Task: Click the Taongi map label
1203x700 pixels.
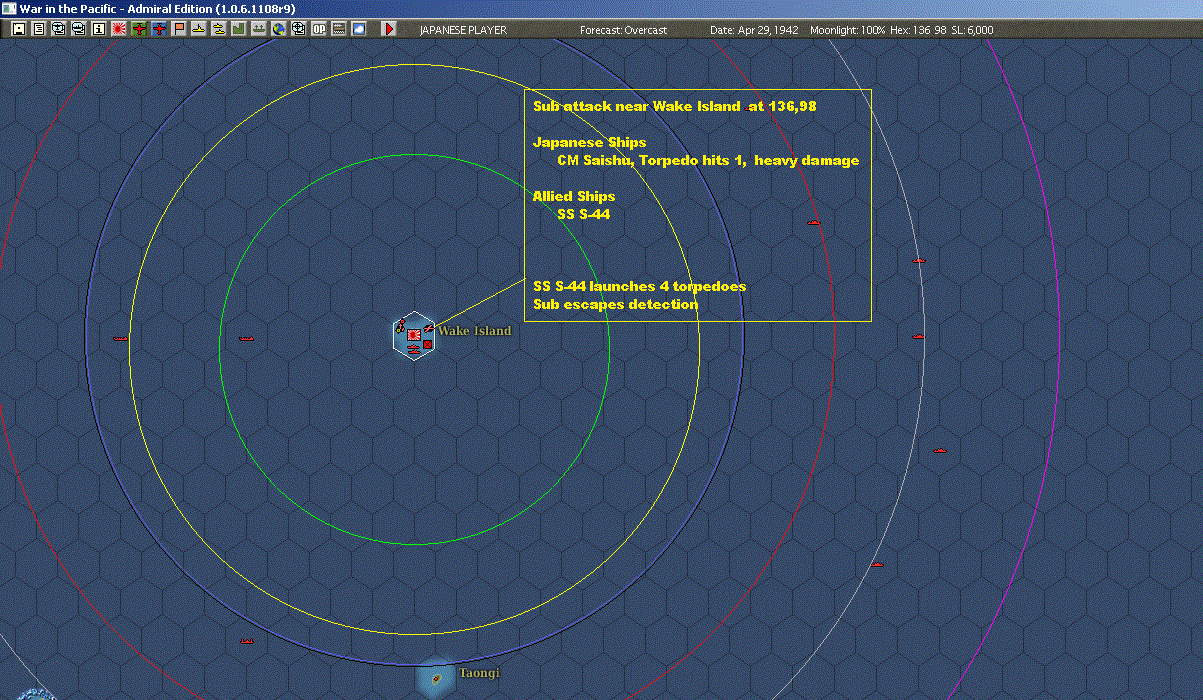Action: point(479,673)
